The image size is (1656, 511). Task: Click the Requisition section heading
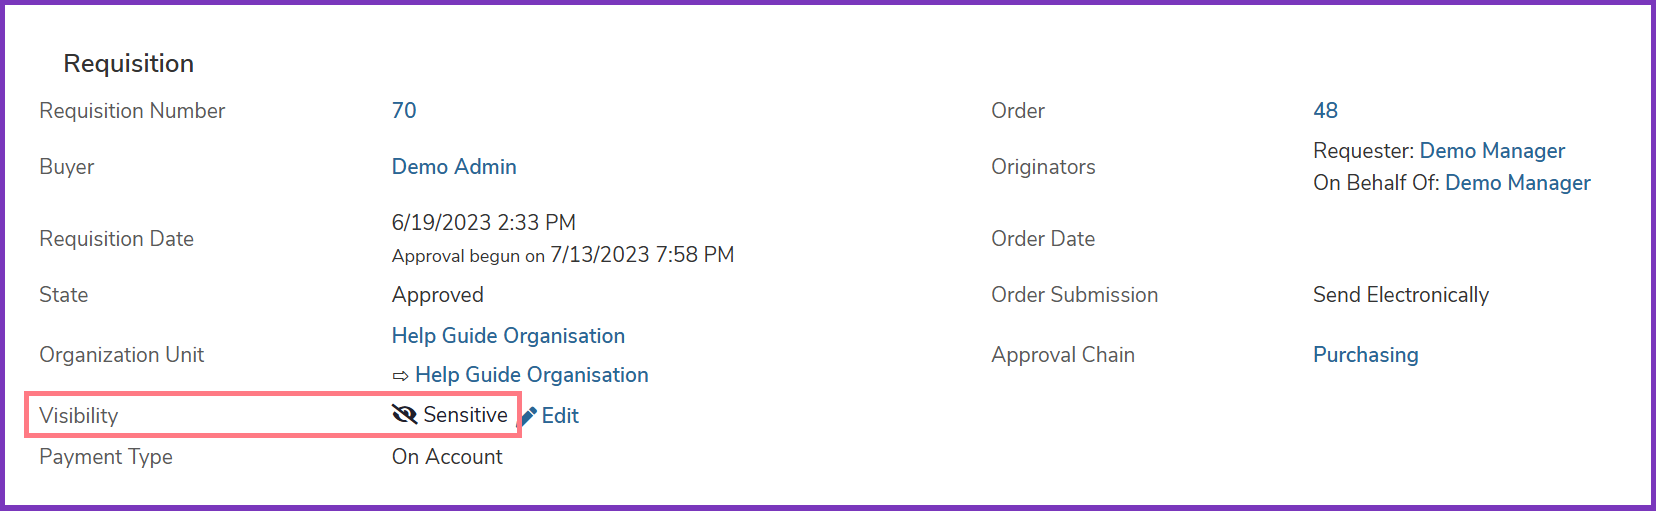(129, 64)
